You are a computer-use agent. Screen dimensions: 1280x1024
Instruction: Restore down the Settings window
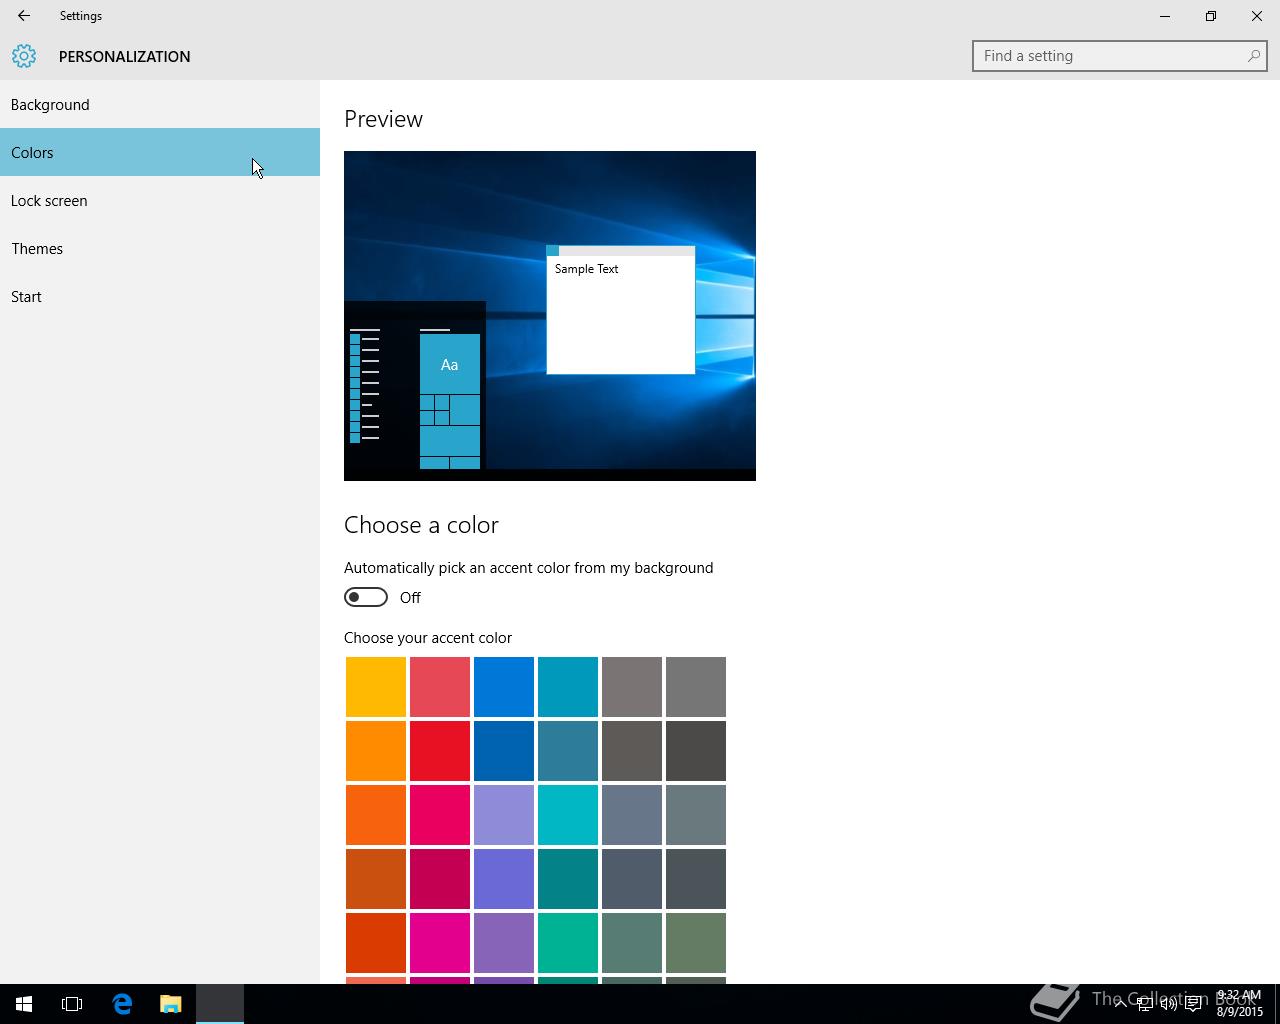coord(1211,16)
